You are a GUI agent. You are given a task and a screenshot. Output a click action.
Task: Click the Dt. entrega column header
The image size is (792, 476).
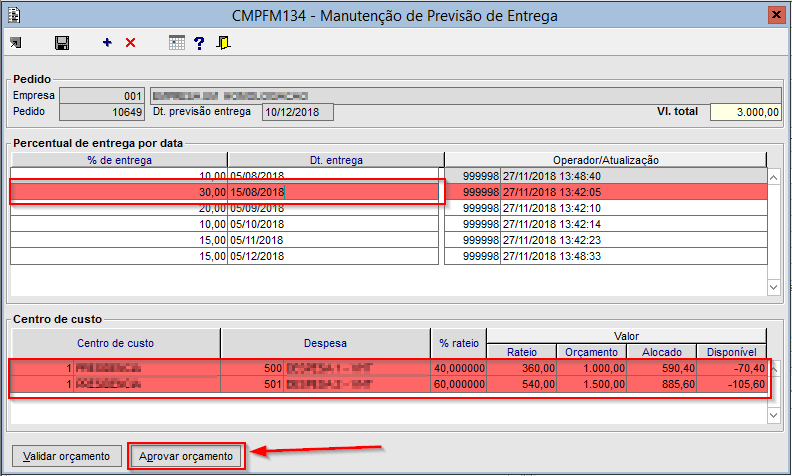pyautogui.click(x=336, y=160)
